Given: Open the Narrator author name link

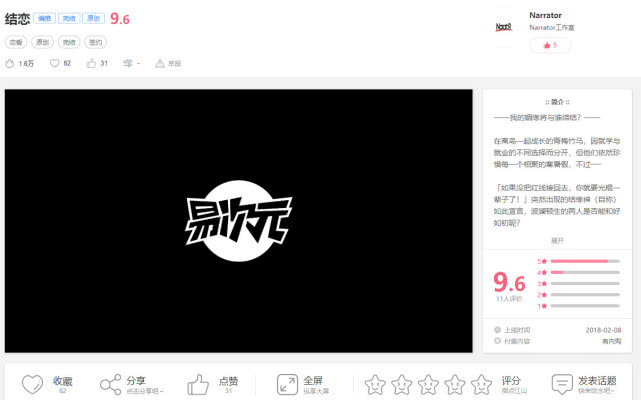Looking at the screenshot, I should pos(545,15).
